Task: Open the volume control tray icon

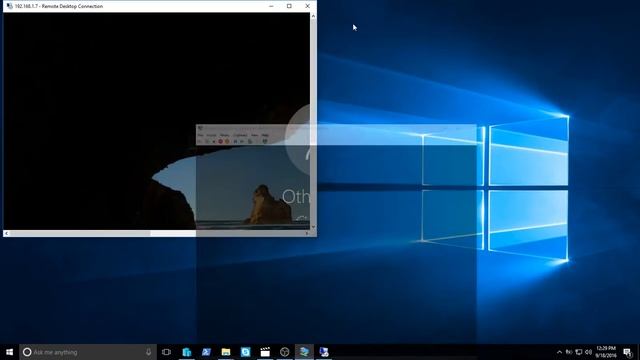Action: click(588, 352)
